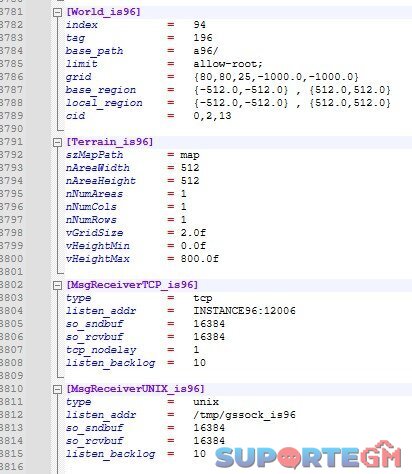This screenshot has width=412, height=474.
Task: Click the nAreaWidth value 512
Action: [x=190, y=168]
